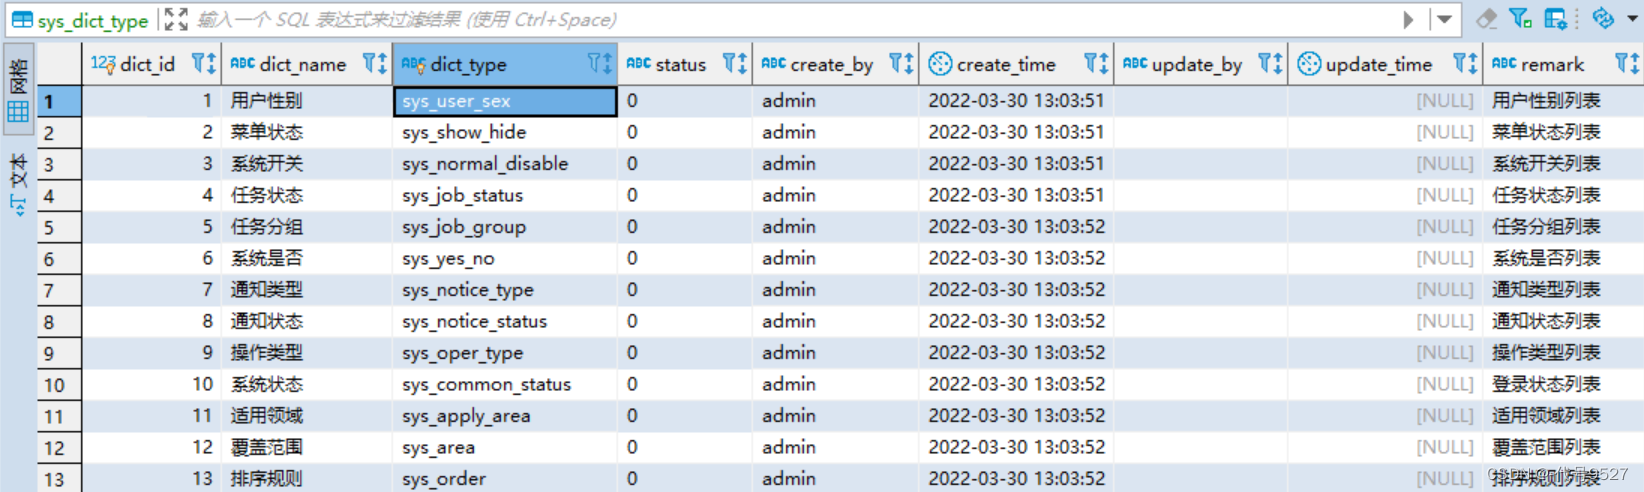The width and height of the screenshot is (1644, 492).
Task: Click the clock icon of create_time column
Action: coord(940,64)
